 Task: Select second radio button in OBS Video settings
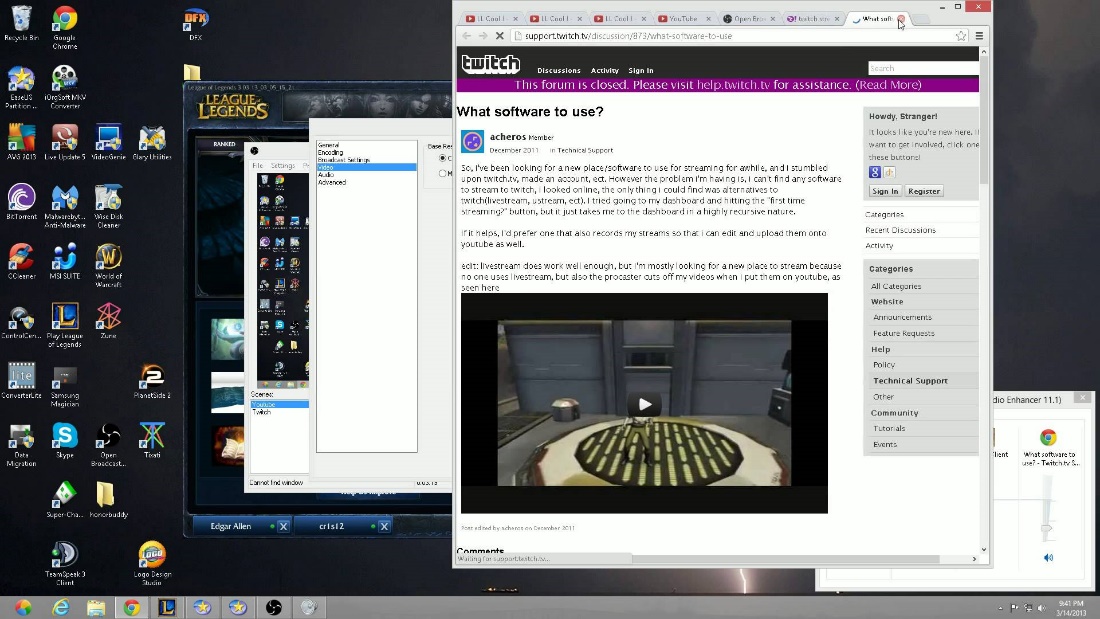[x=443, y=173]
